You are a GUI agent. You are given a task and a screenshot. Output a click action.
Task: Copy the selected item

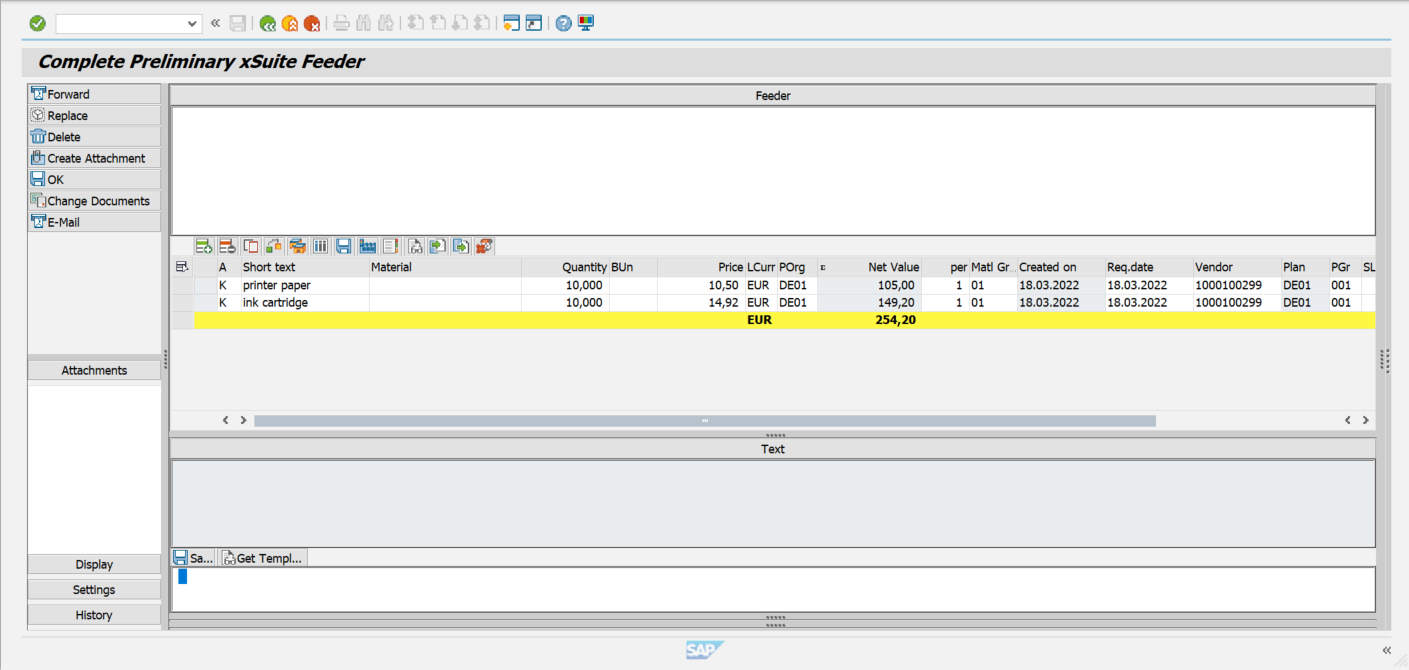[250, 245]
